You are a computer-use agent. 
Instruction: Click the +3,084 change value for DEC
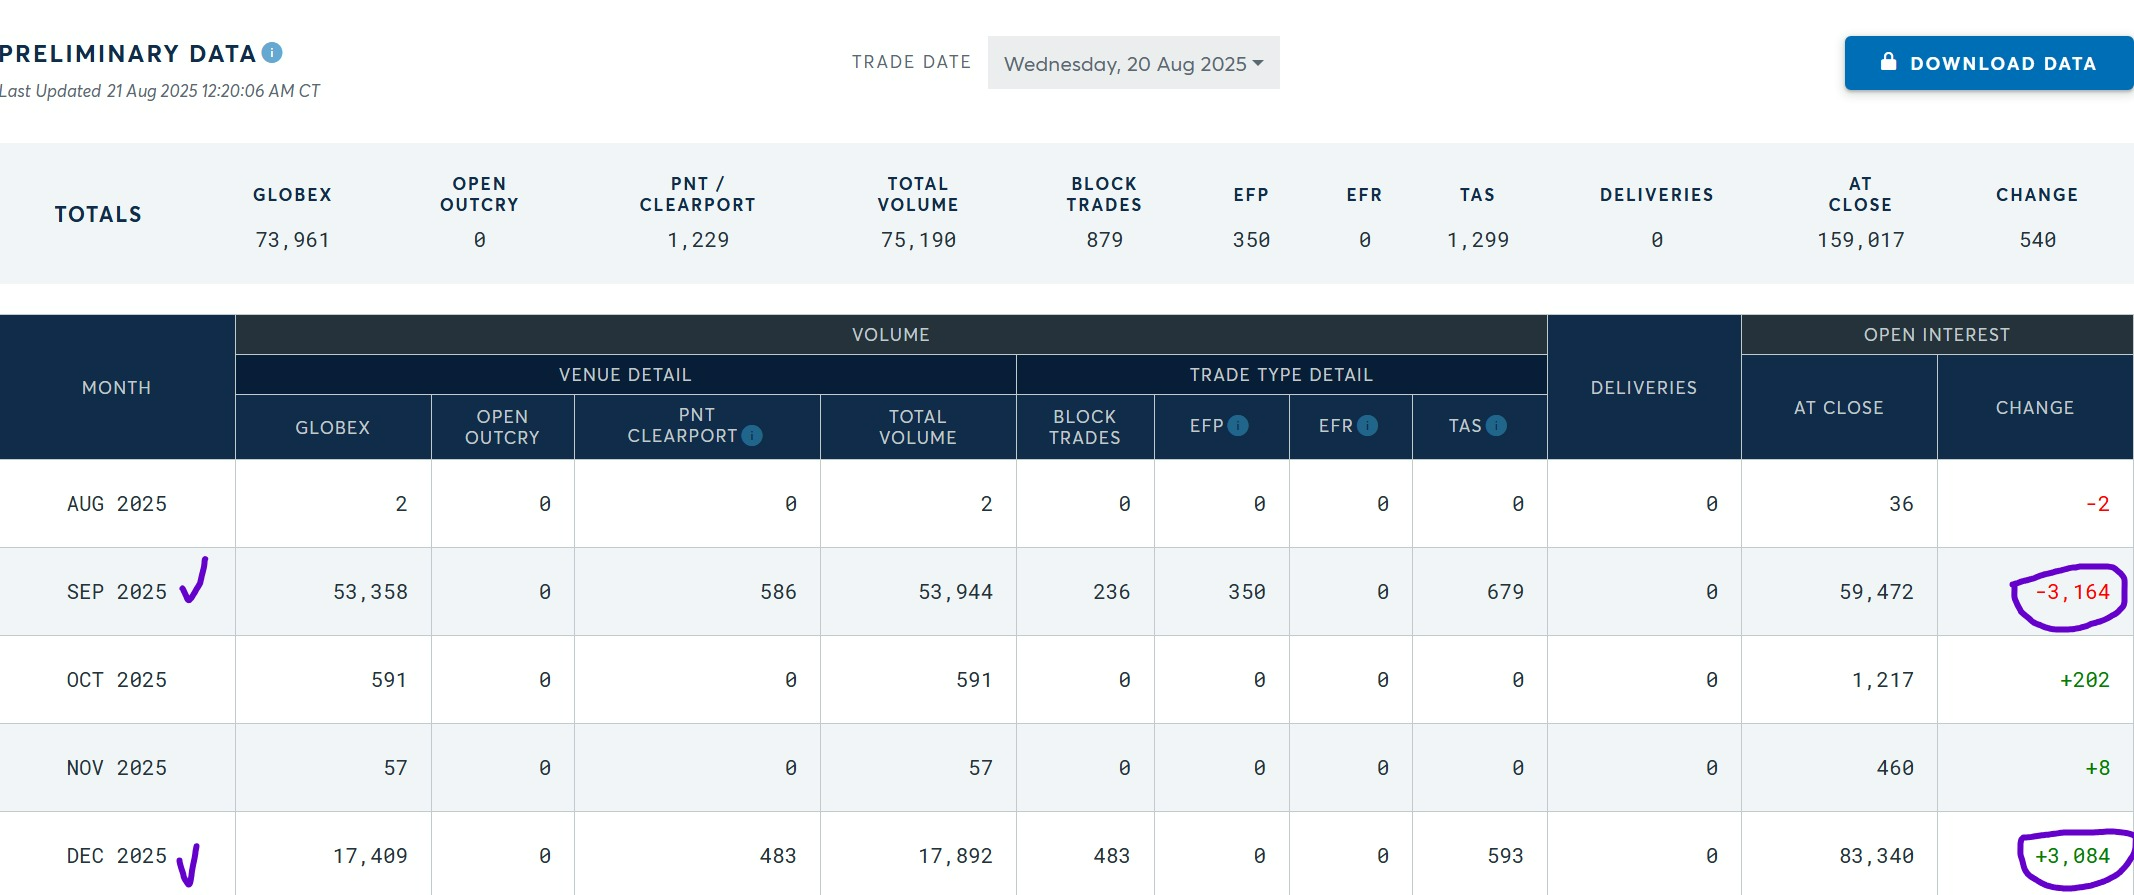point(2072,856)
